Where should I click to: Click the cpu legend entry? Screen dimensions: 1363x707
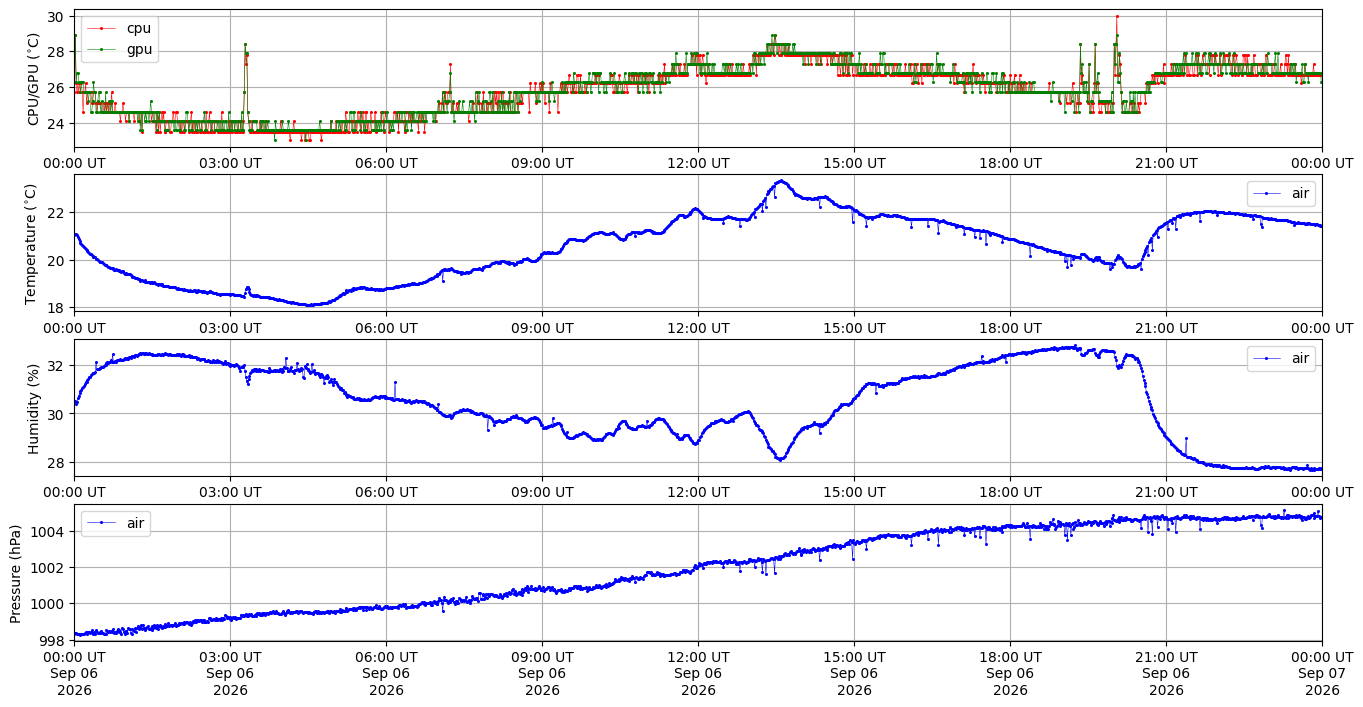(x=120, y=28)
